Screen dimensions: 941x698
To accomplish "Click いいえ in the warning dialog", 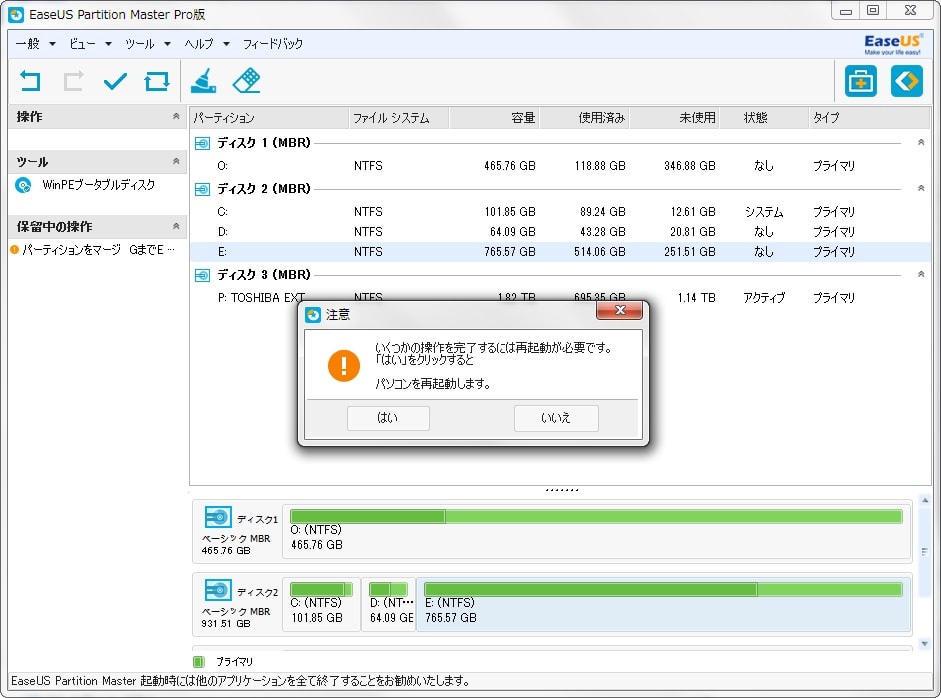I will (x=556, y=418).
